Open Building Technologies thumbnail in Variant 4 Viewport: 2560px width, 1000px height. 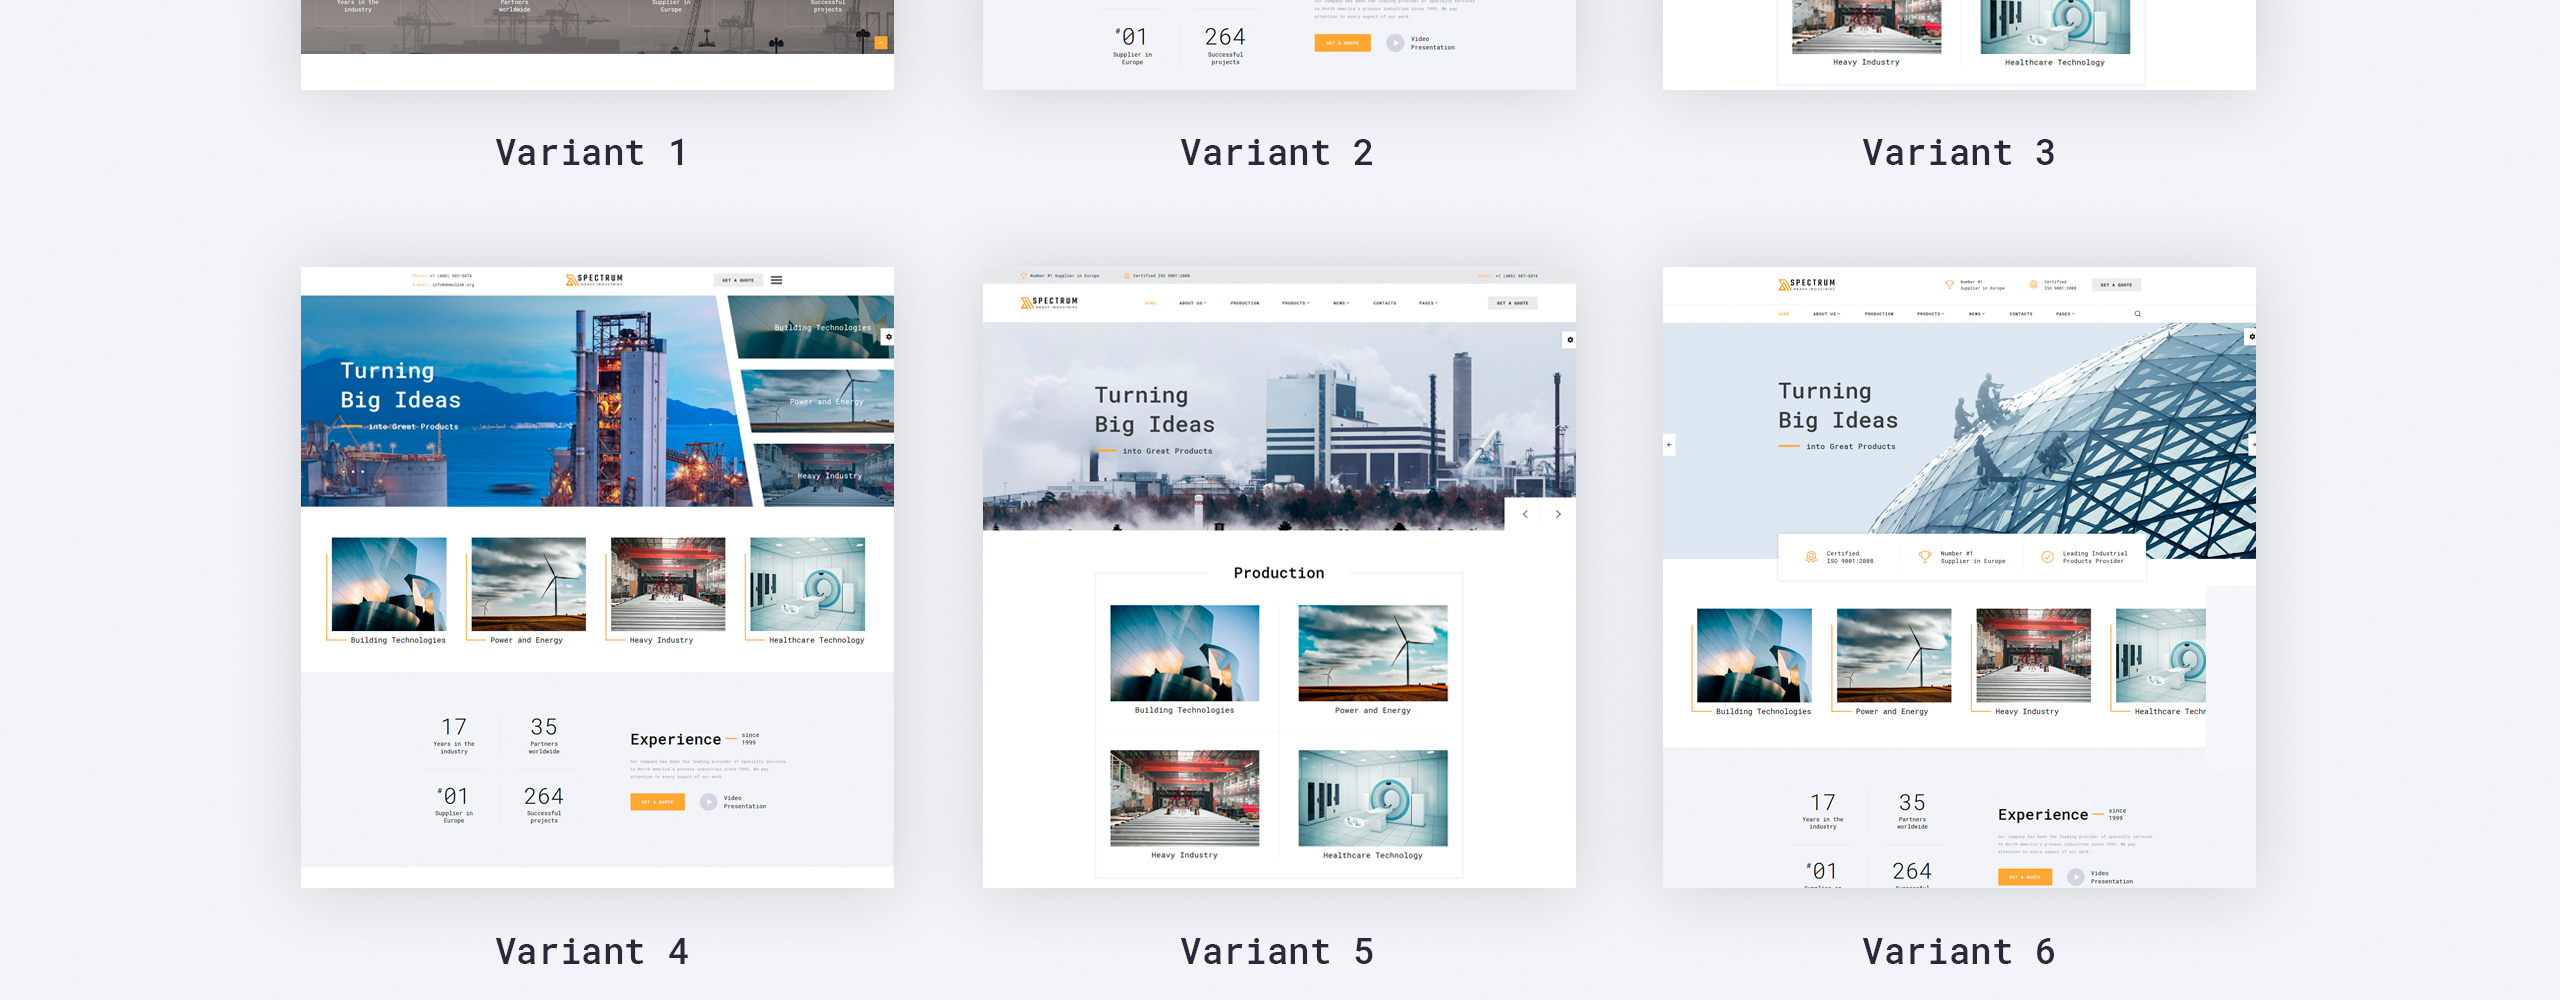point(389,591)
